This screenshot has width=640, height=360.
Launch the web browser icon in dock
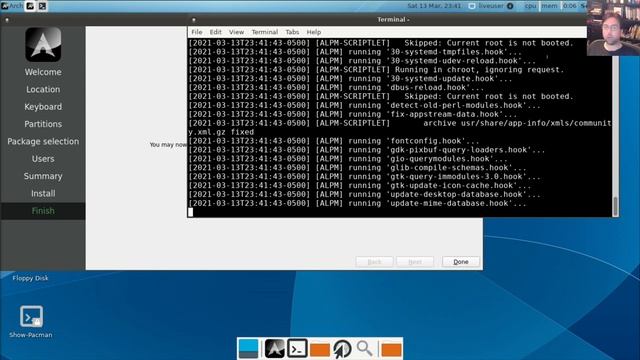342,349
